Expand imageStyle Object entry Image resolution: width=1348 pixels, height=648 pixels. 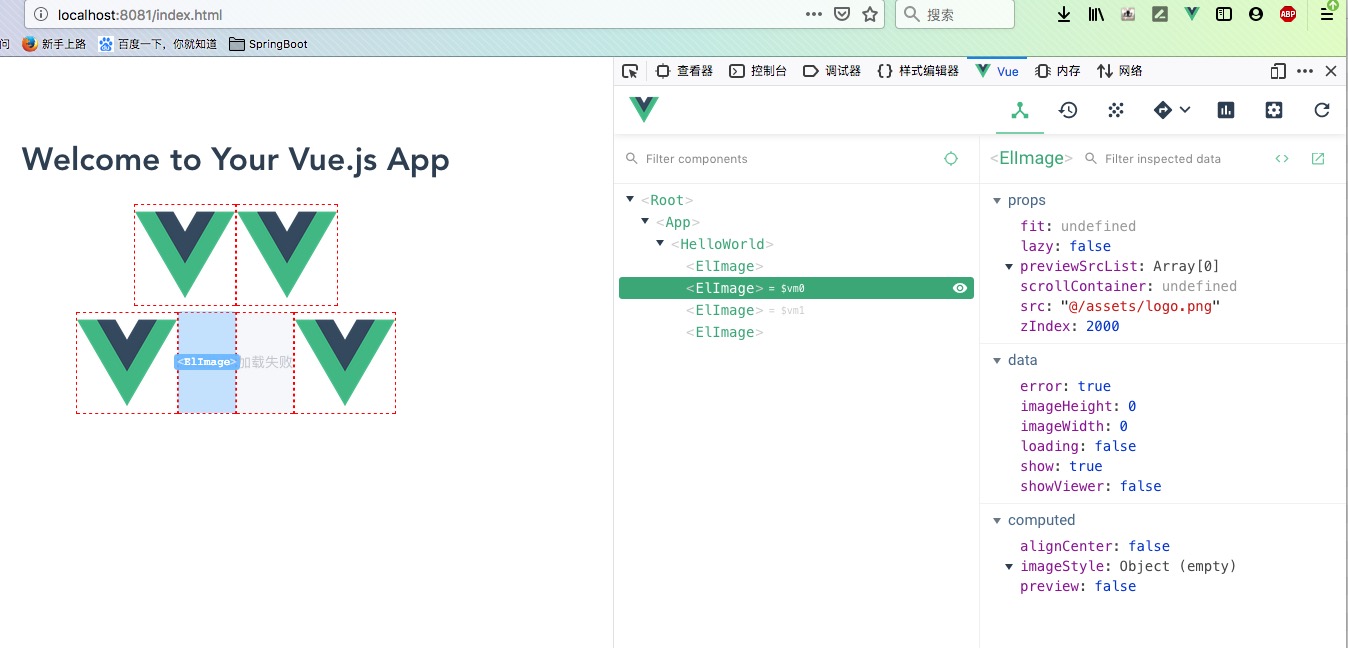pos(1009,566)
